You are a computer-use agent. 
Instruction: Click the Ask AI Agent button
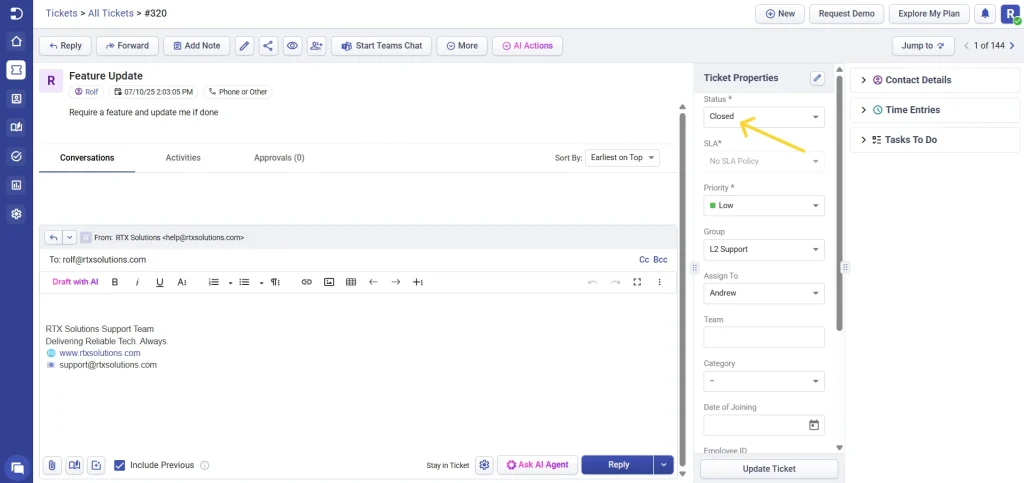coord(537,465)
